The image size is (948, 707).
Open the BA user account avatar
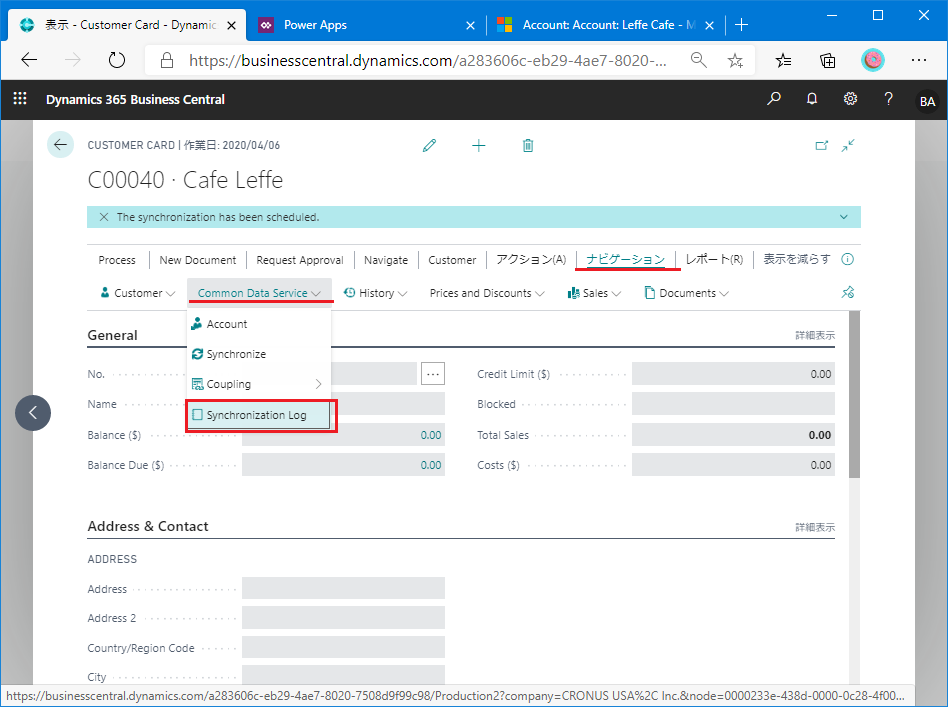927,101
